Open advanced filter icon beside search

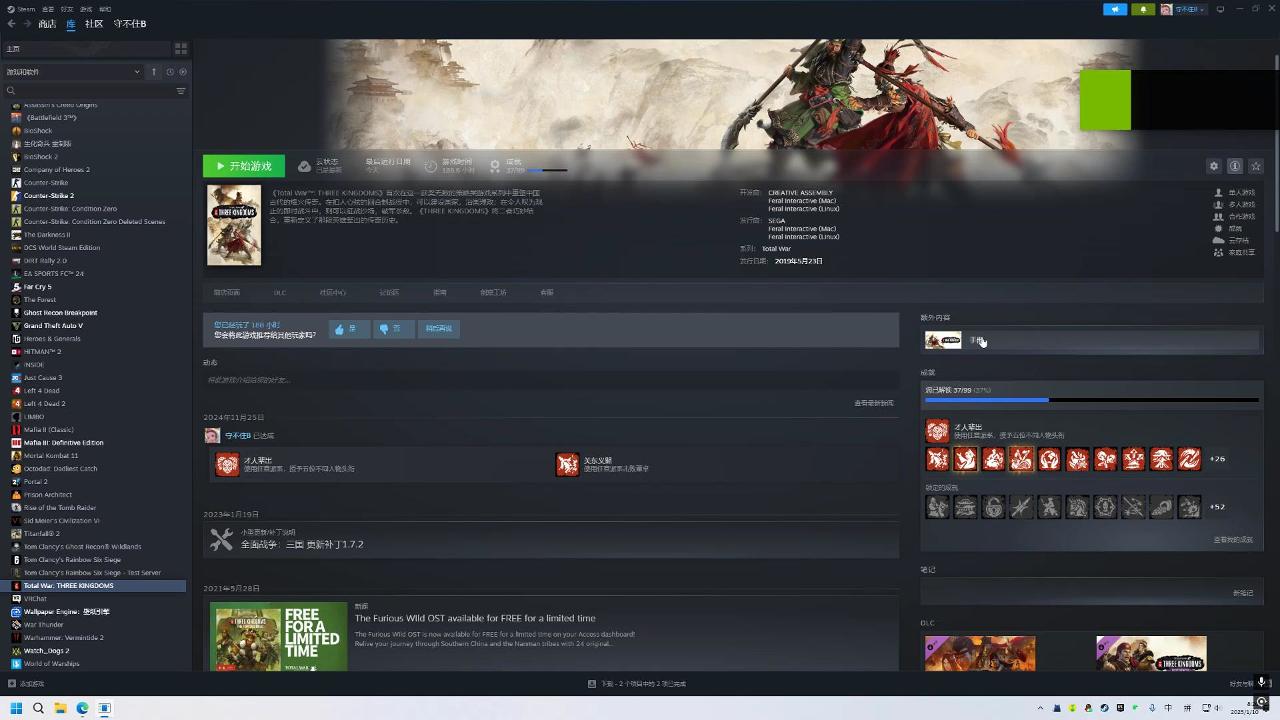(181, 91)
